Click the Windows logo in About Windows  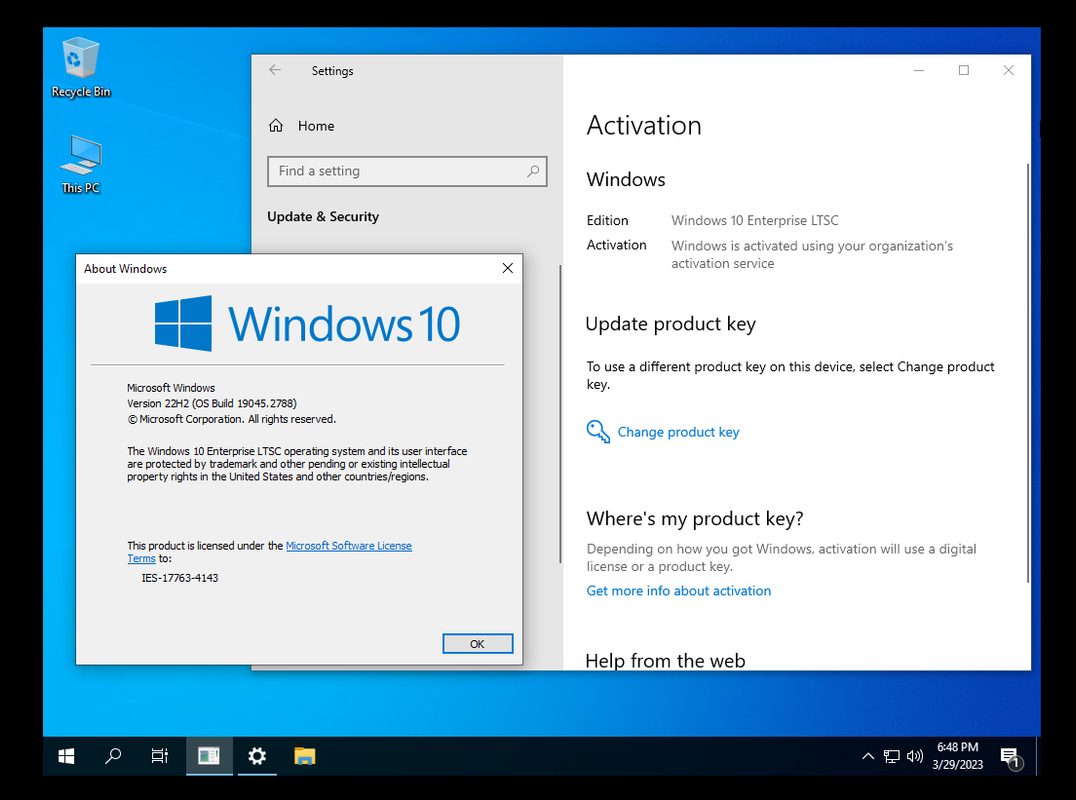(183, 324)
